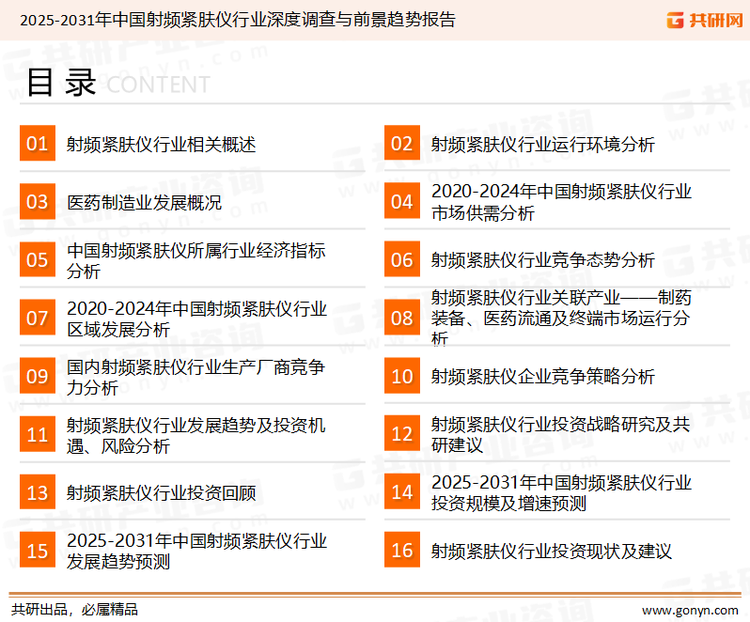Open 射频紧肤仪行业相关概述 chapter entry
This screenshot has width=750, height=622.
(161, 144)
